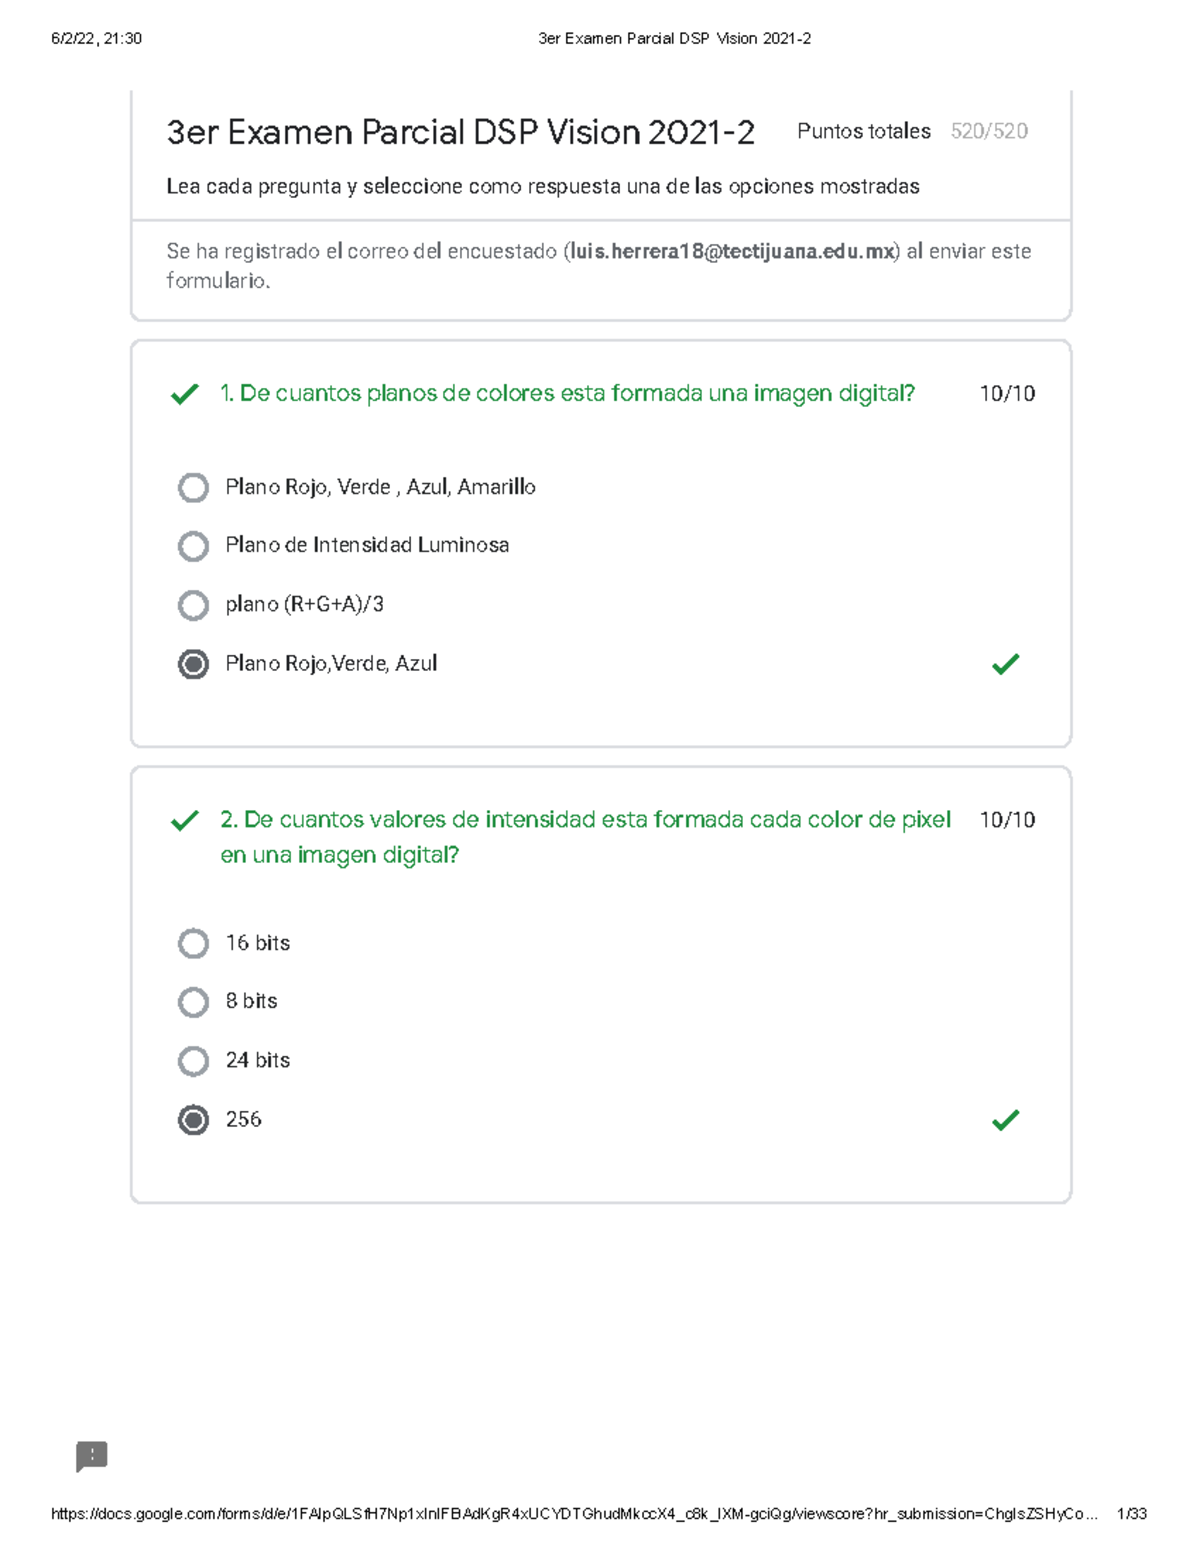Click the Puntos totales 520/520 score
The image size is (1200, 1553).
pos(912,131)
